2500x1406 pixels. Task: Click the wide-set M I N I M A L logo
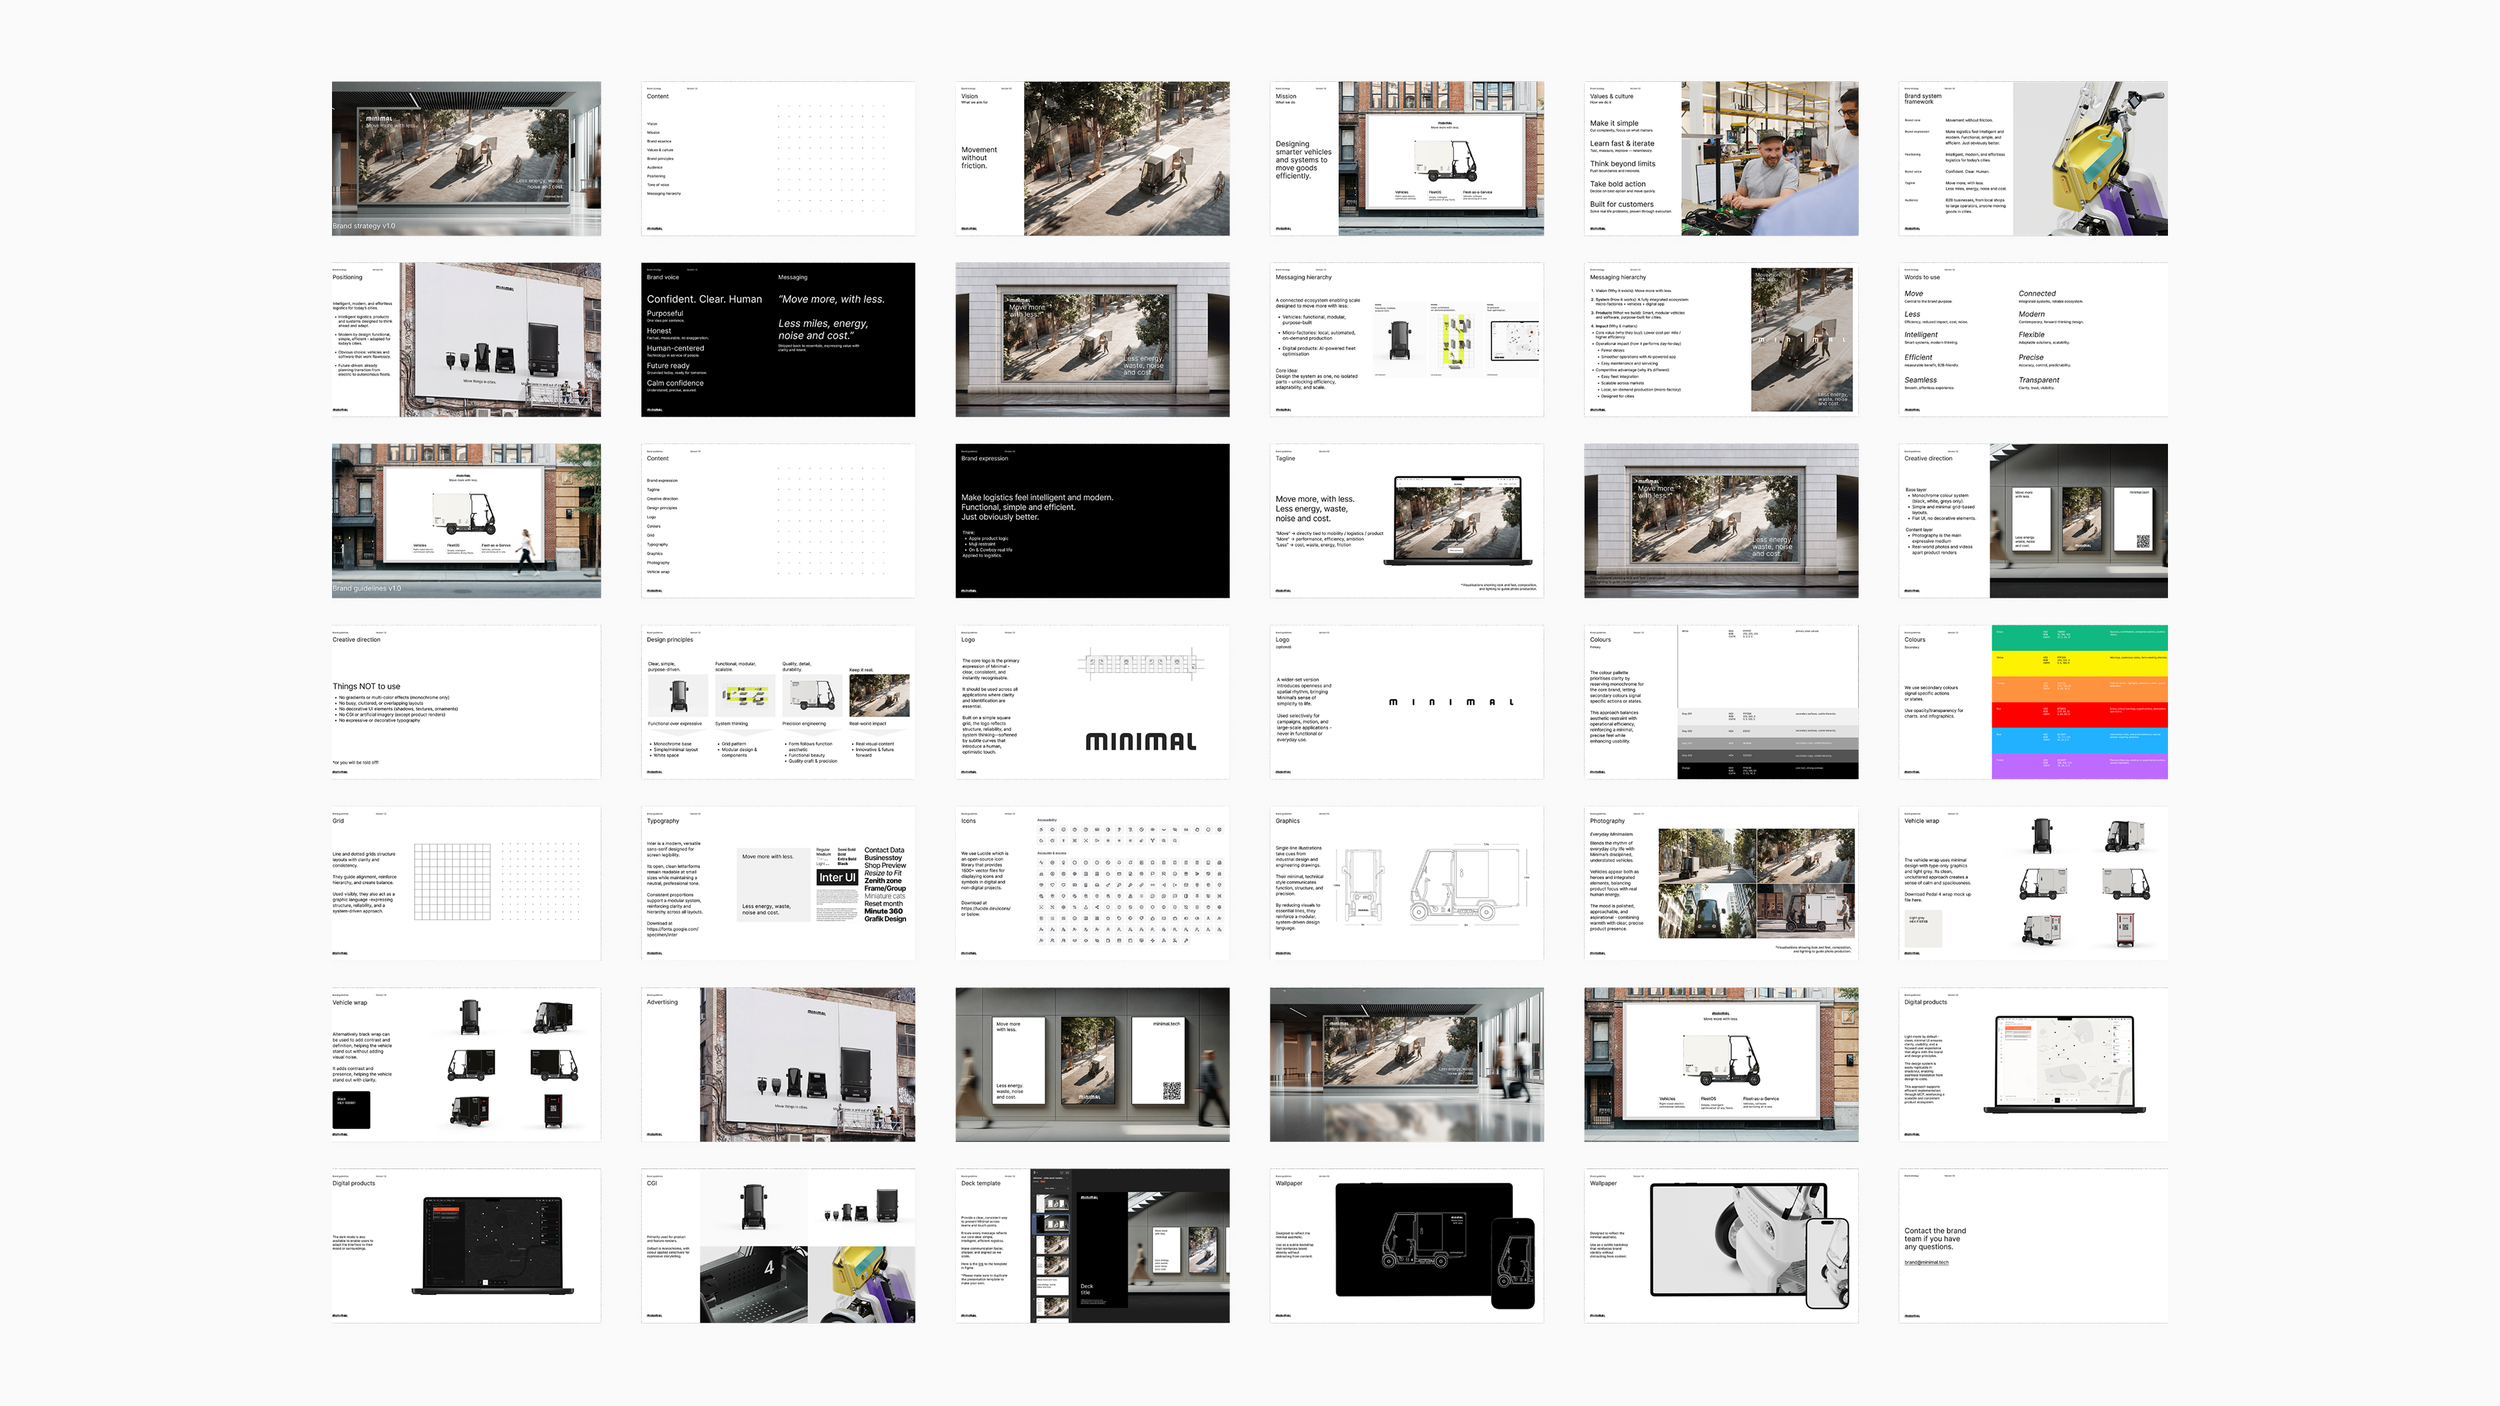click(x=1451, y=702)
